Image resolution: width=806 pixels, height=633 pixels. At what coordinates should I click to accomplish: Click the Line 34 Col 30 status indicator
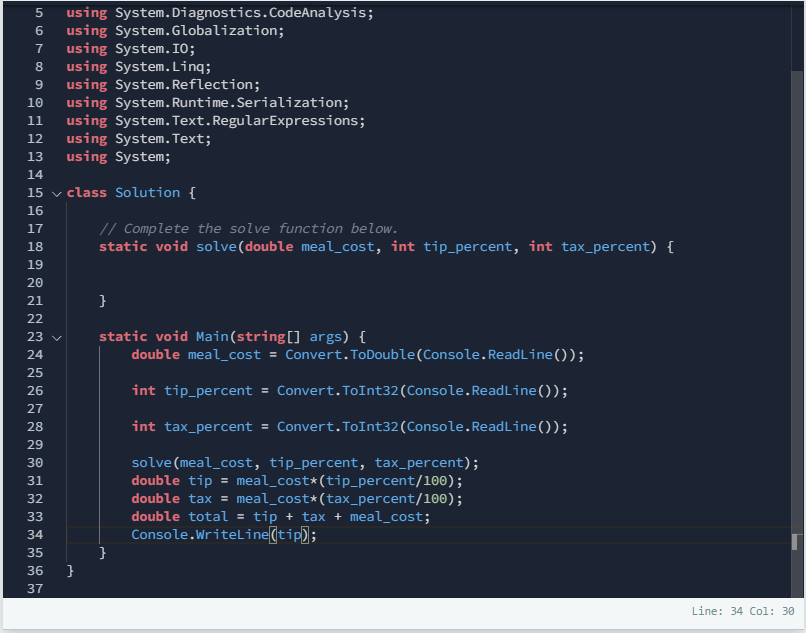[x=743, y=611]
